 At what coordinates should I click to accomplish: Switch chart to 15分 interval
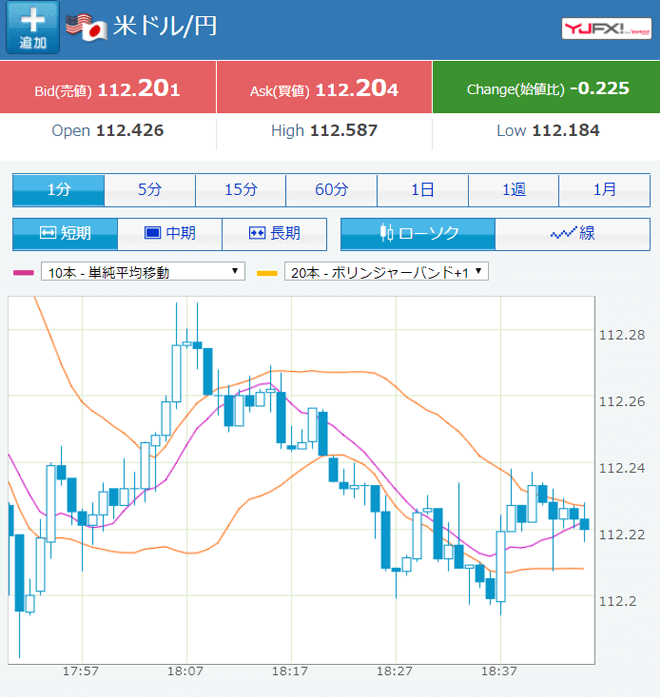pos(241,190)
